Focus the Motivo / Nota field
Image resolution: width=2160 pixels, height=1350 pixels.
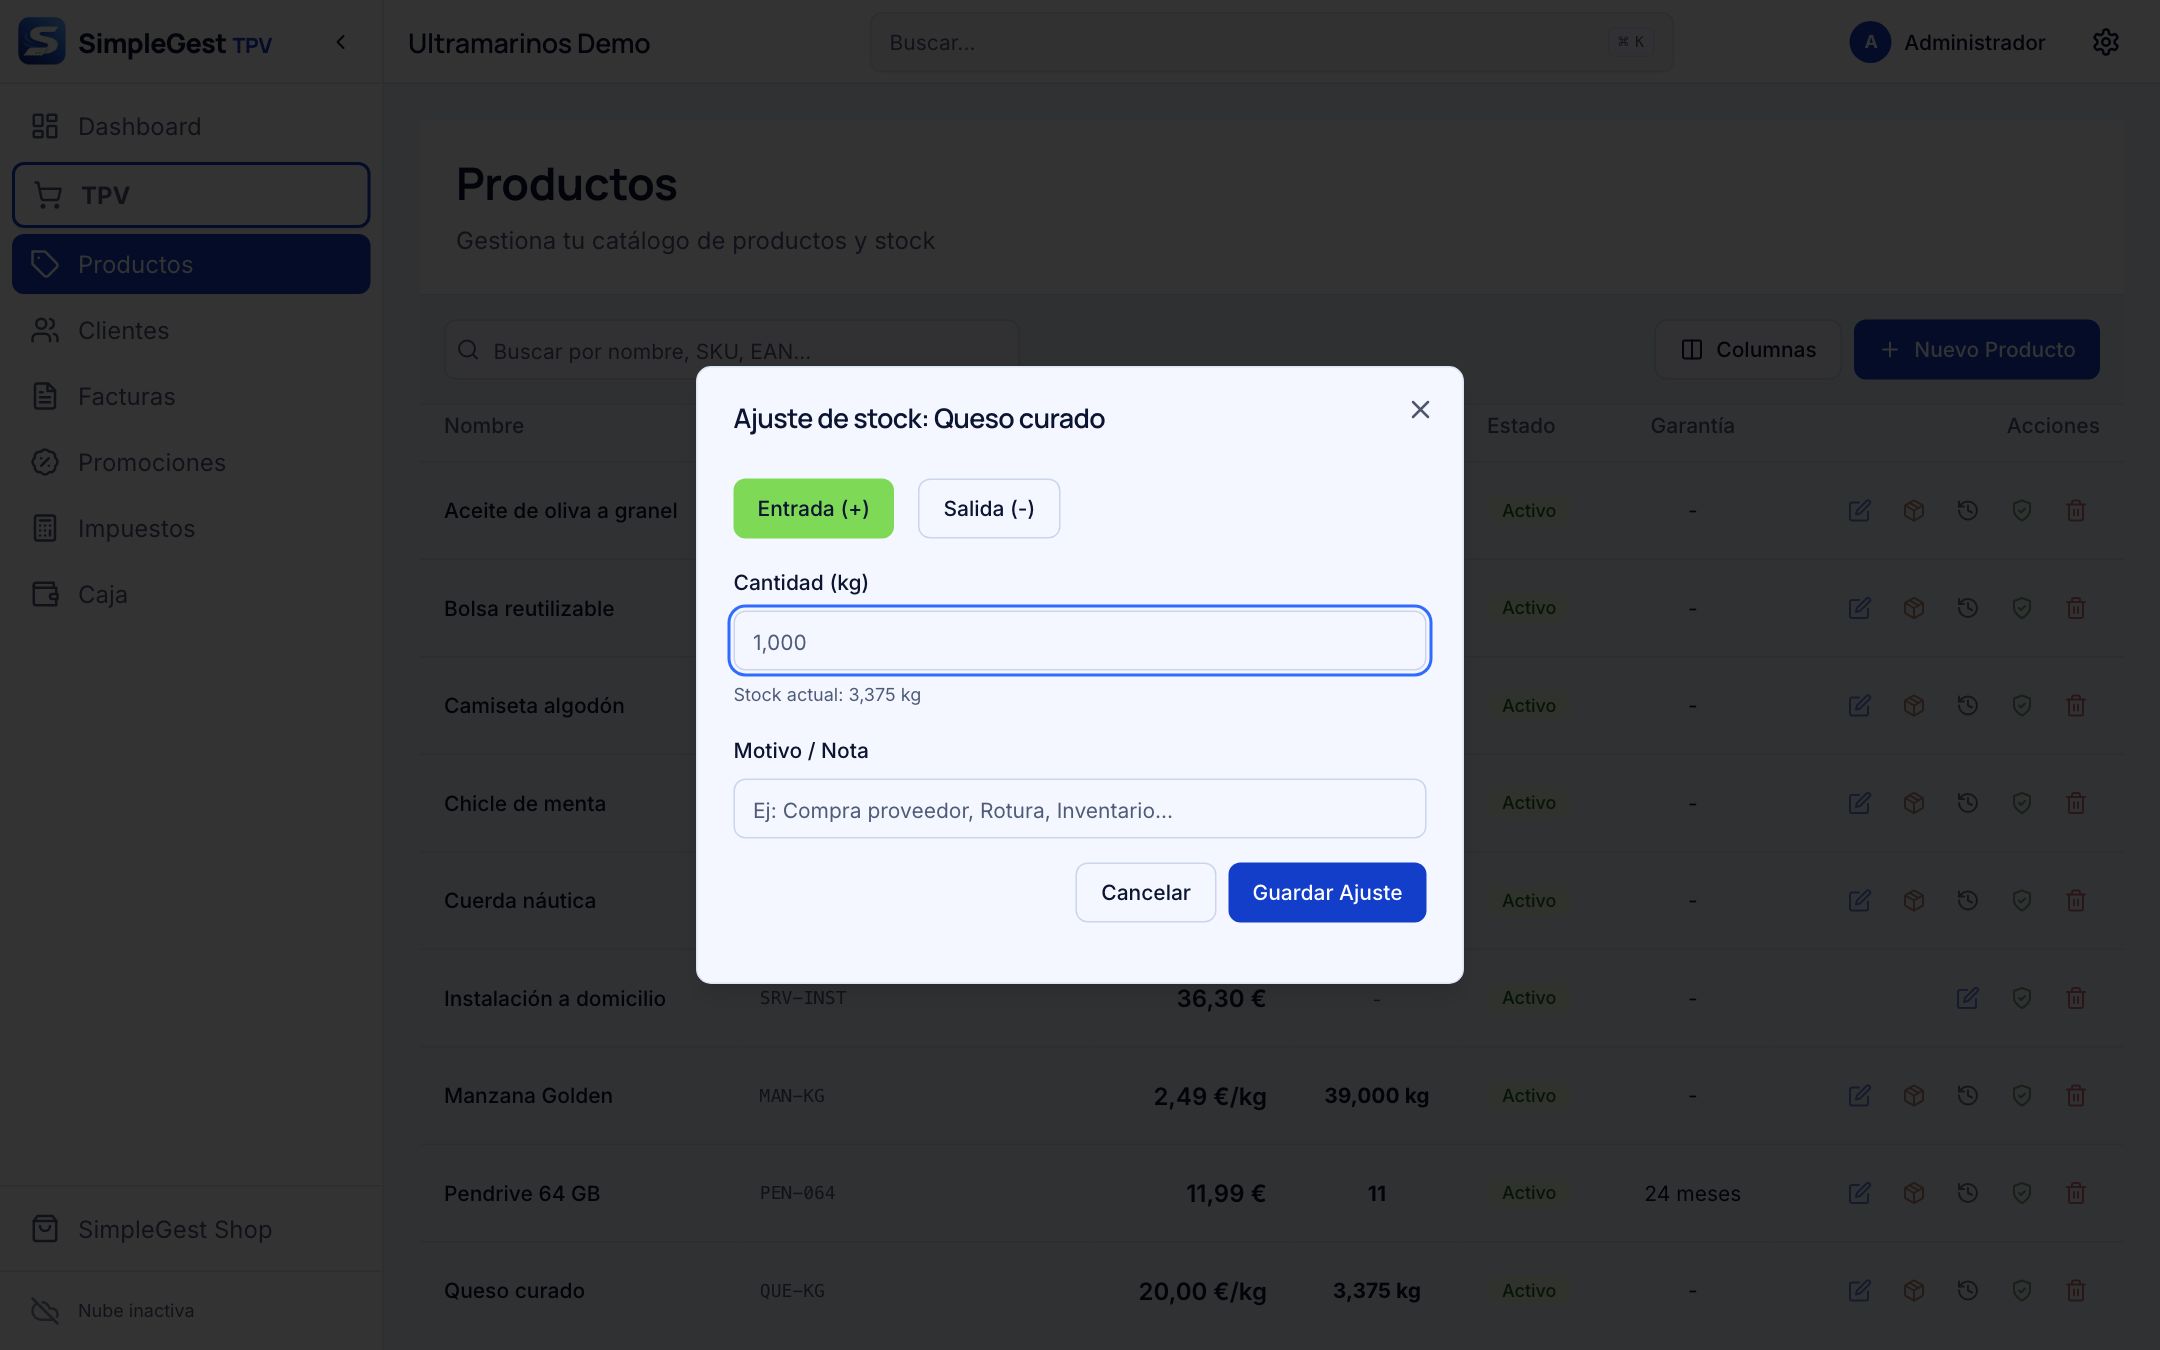[x=1079, y=809]
